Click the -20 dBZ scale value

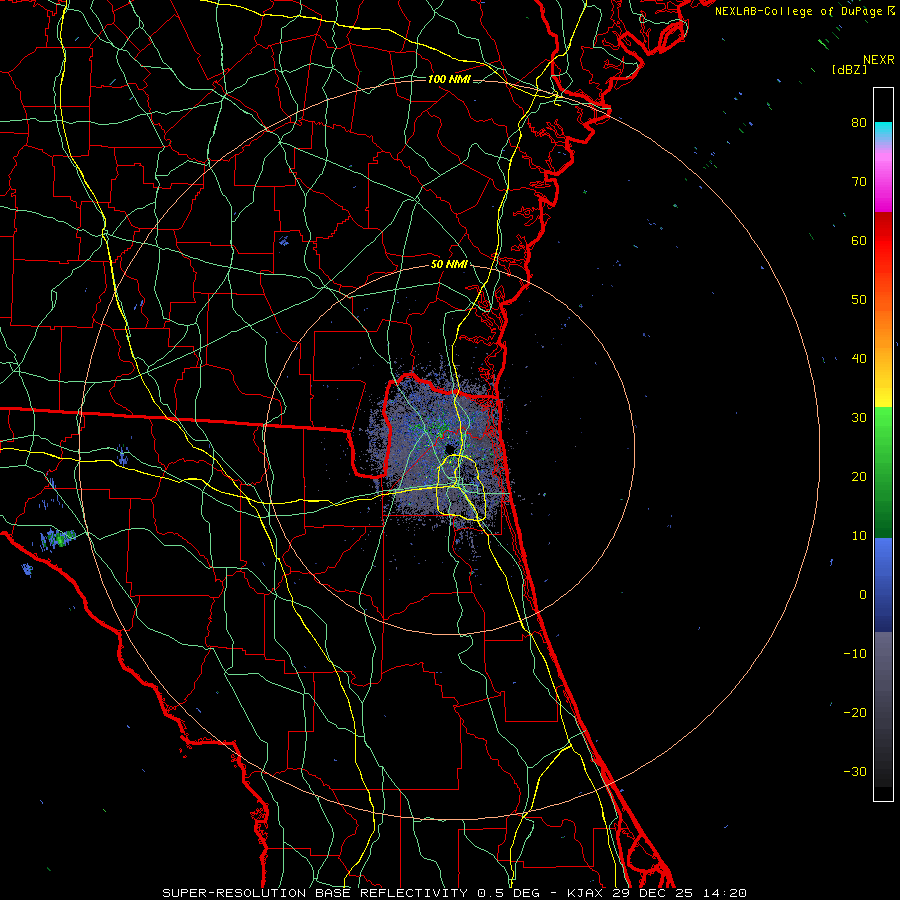tap(855, 713)
